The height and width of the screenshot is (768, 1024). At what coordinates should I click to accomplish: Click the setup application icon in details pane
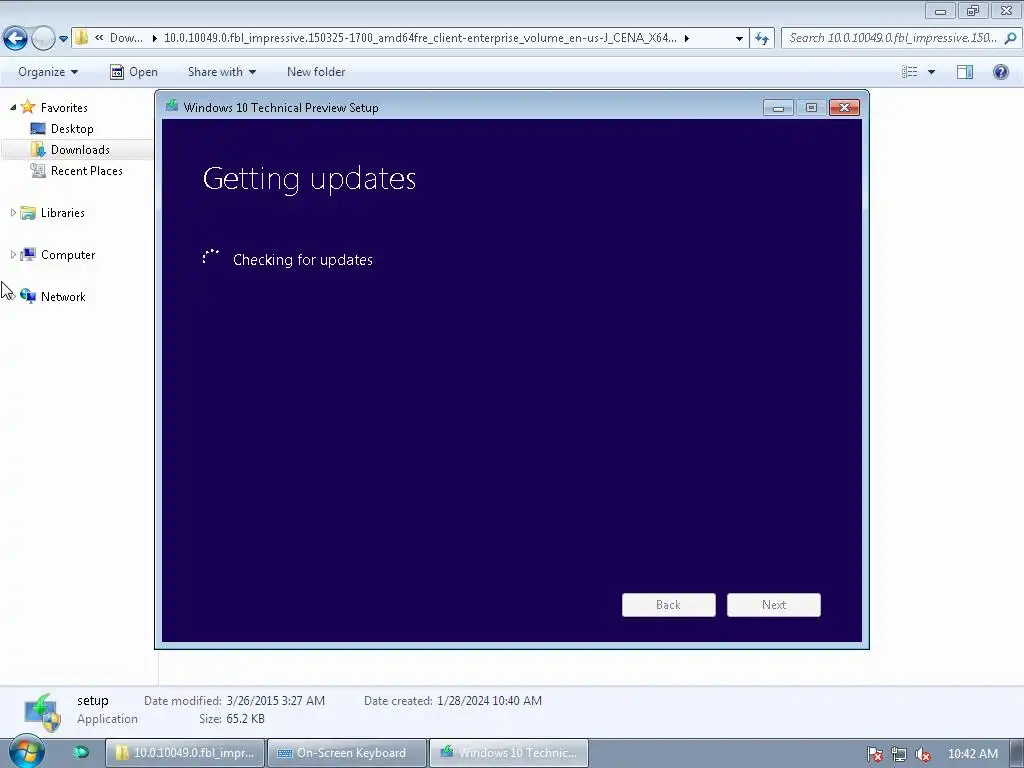click(42, 712)
